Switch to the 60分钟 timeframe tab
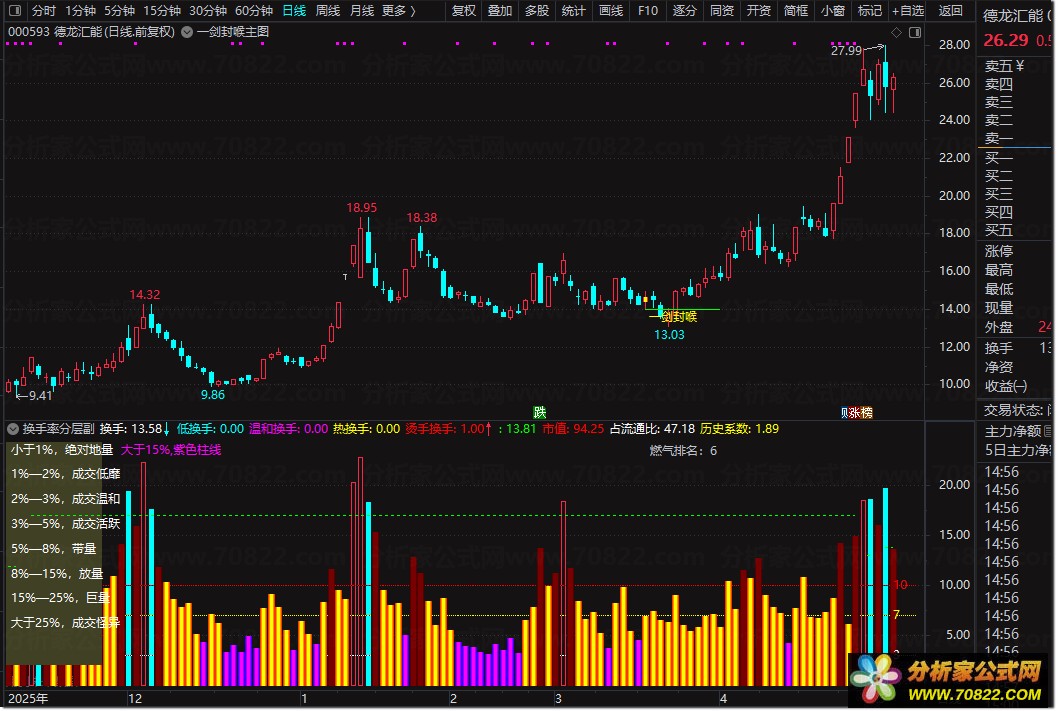 (254, 11)
